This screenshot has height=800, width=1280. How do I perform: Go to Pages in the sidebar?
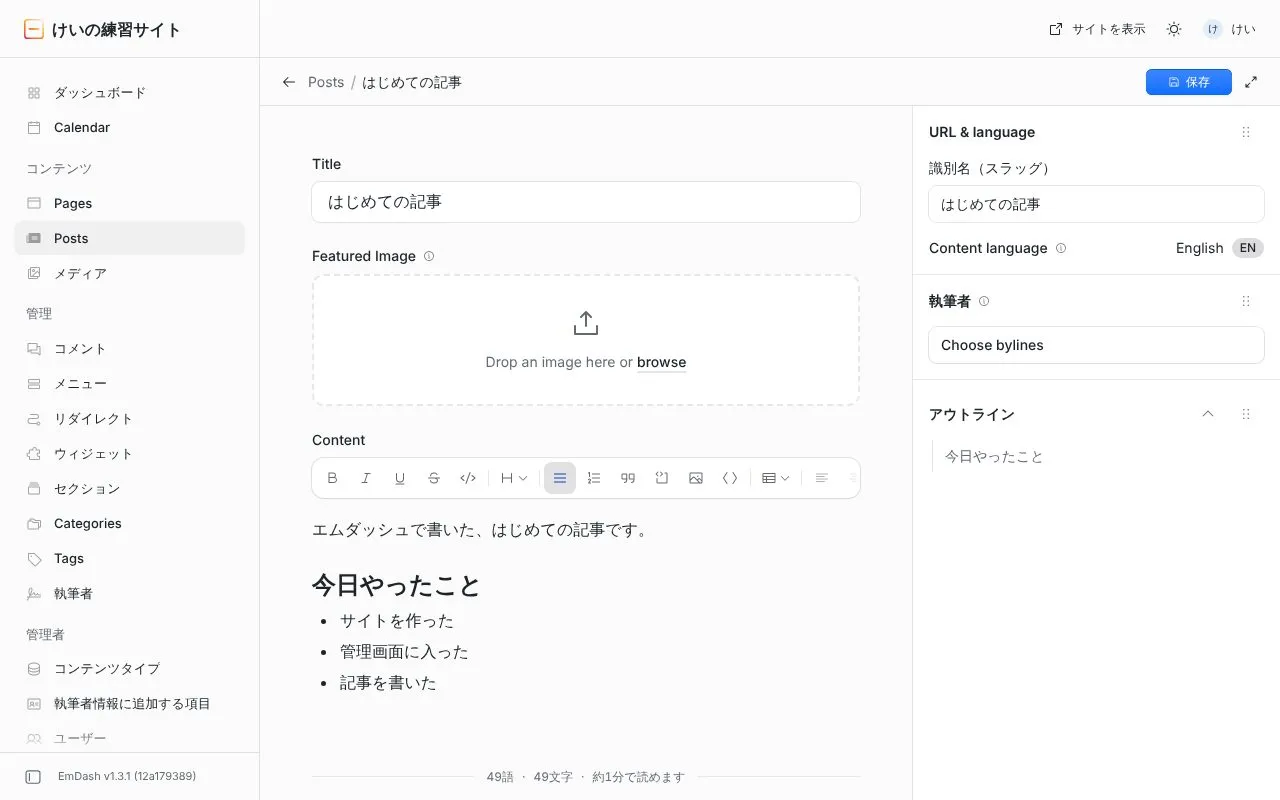pos(129,204)
